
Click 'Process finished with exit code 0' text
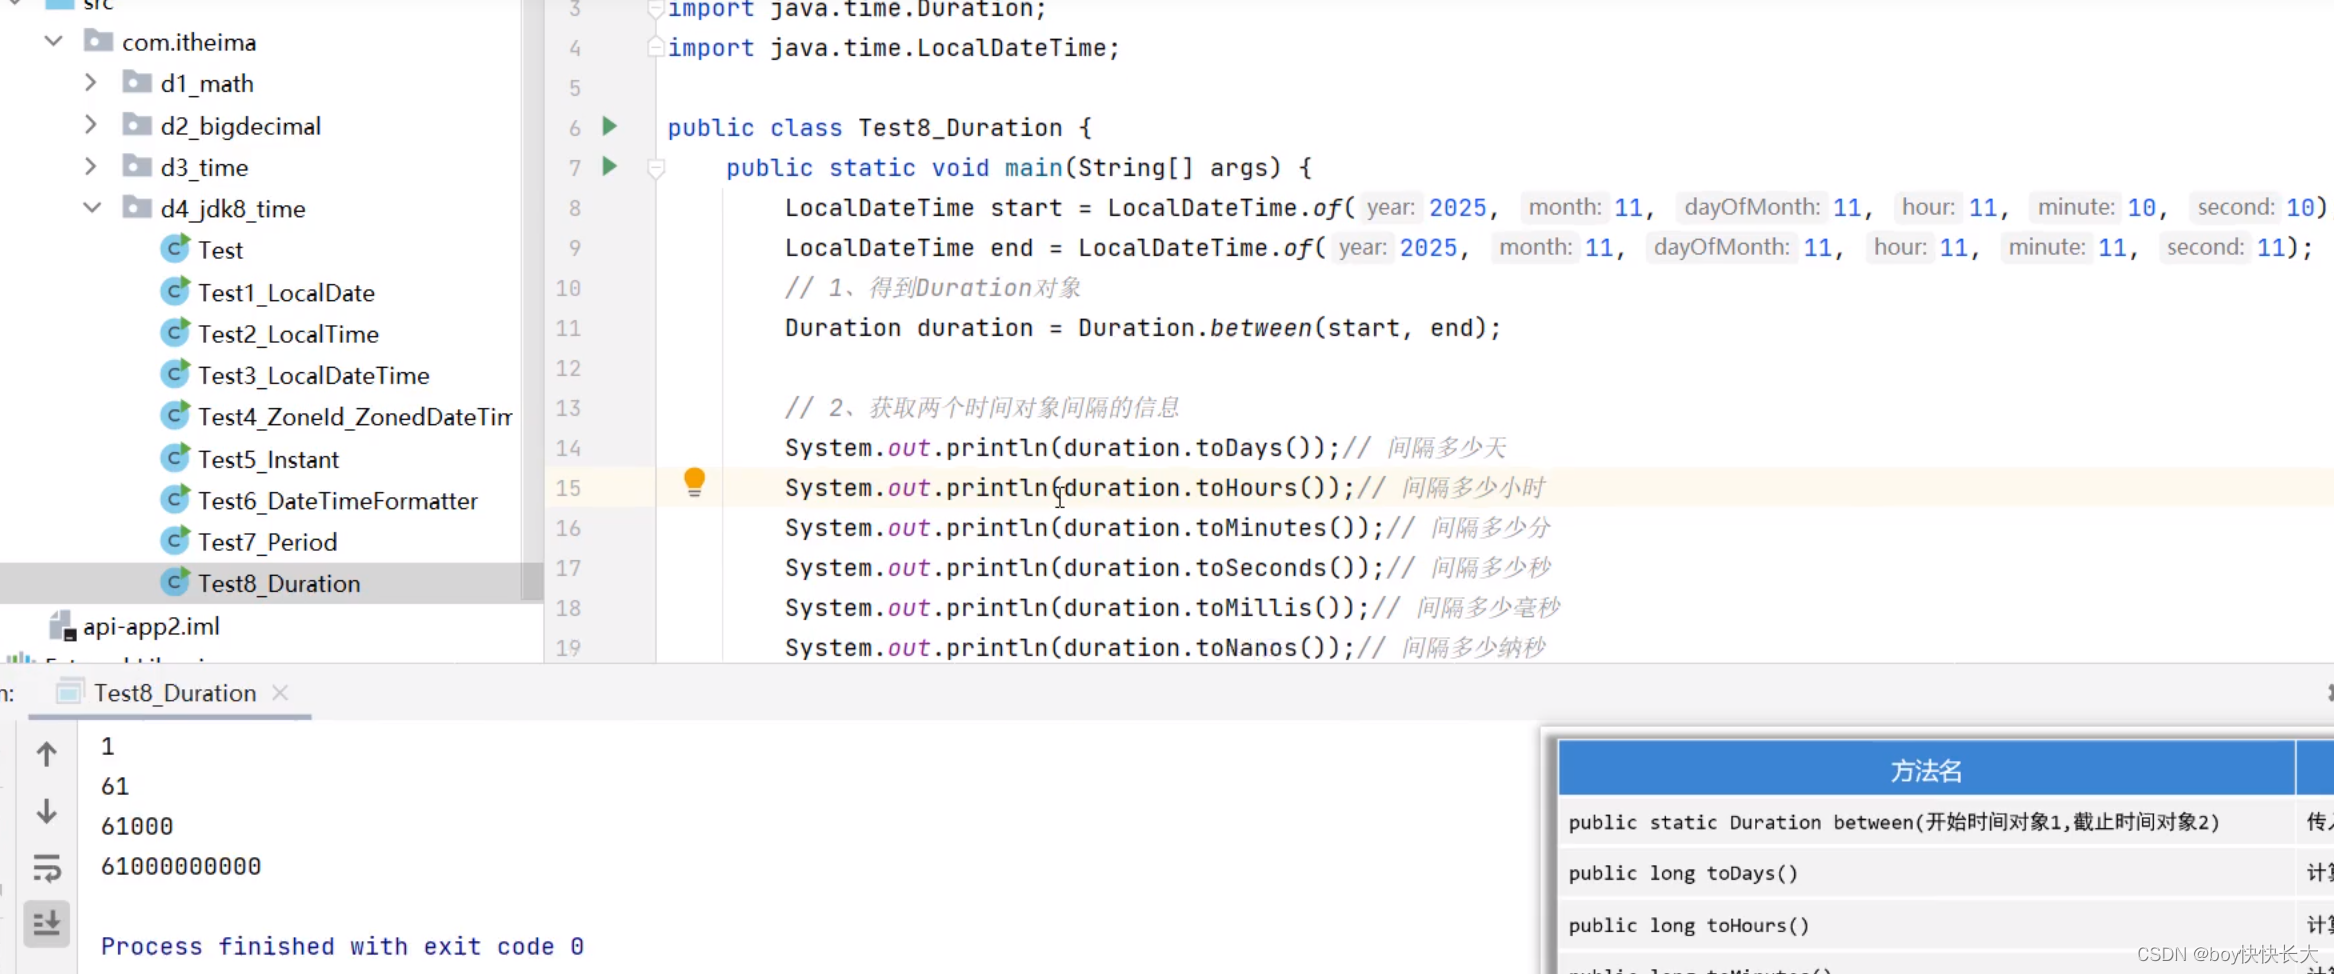coord(342,946)
